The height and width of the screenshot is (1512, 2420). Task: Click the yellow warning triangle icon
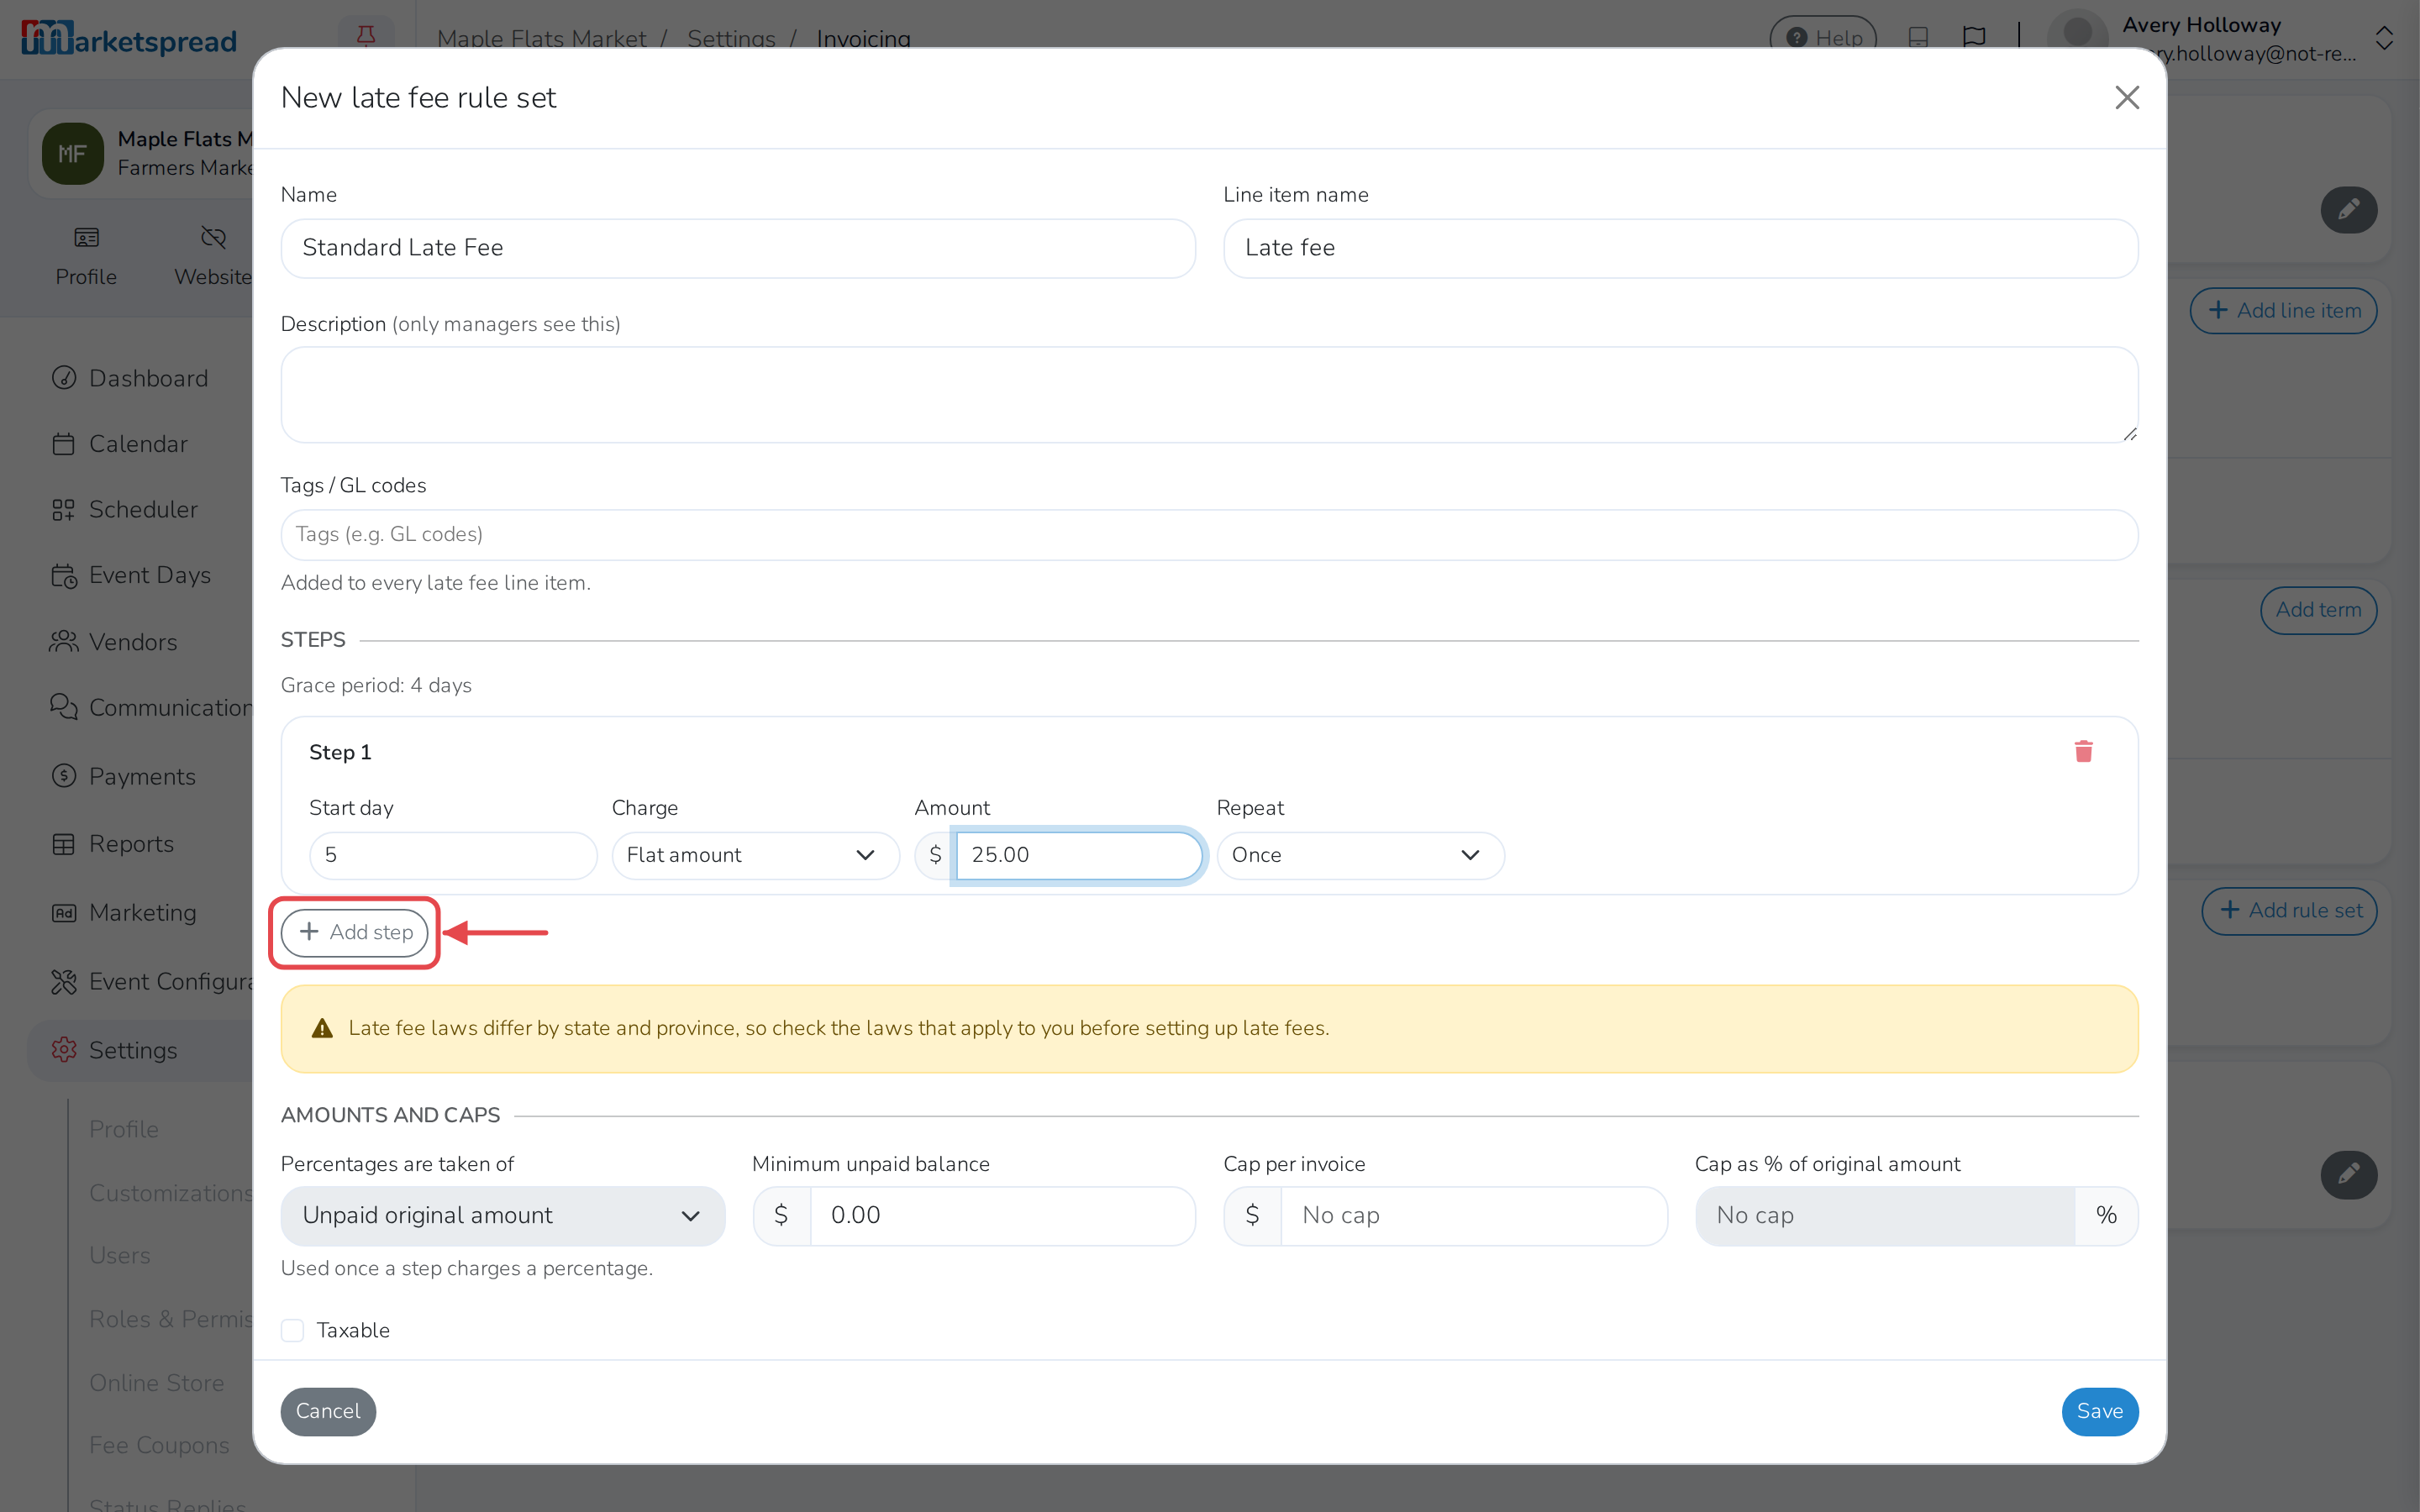(322, 1029)
